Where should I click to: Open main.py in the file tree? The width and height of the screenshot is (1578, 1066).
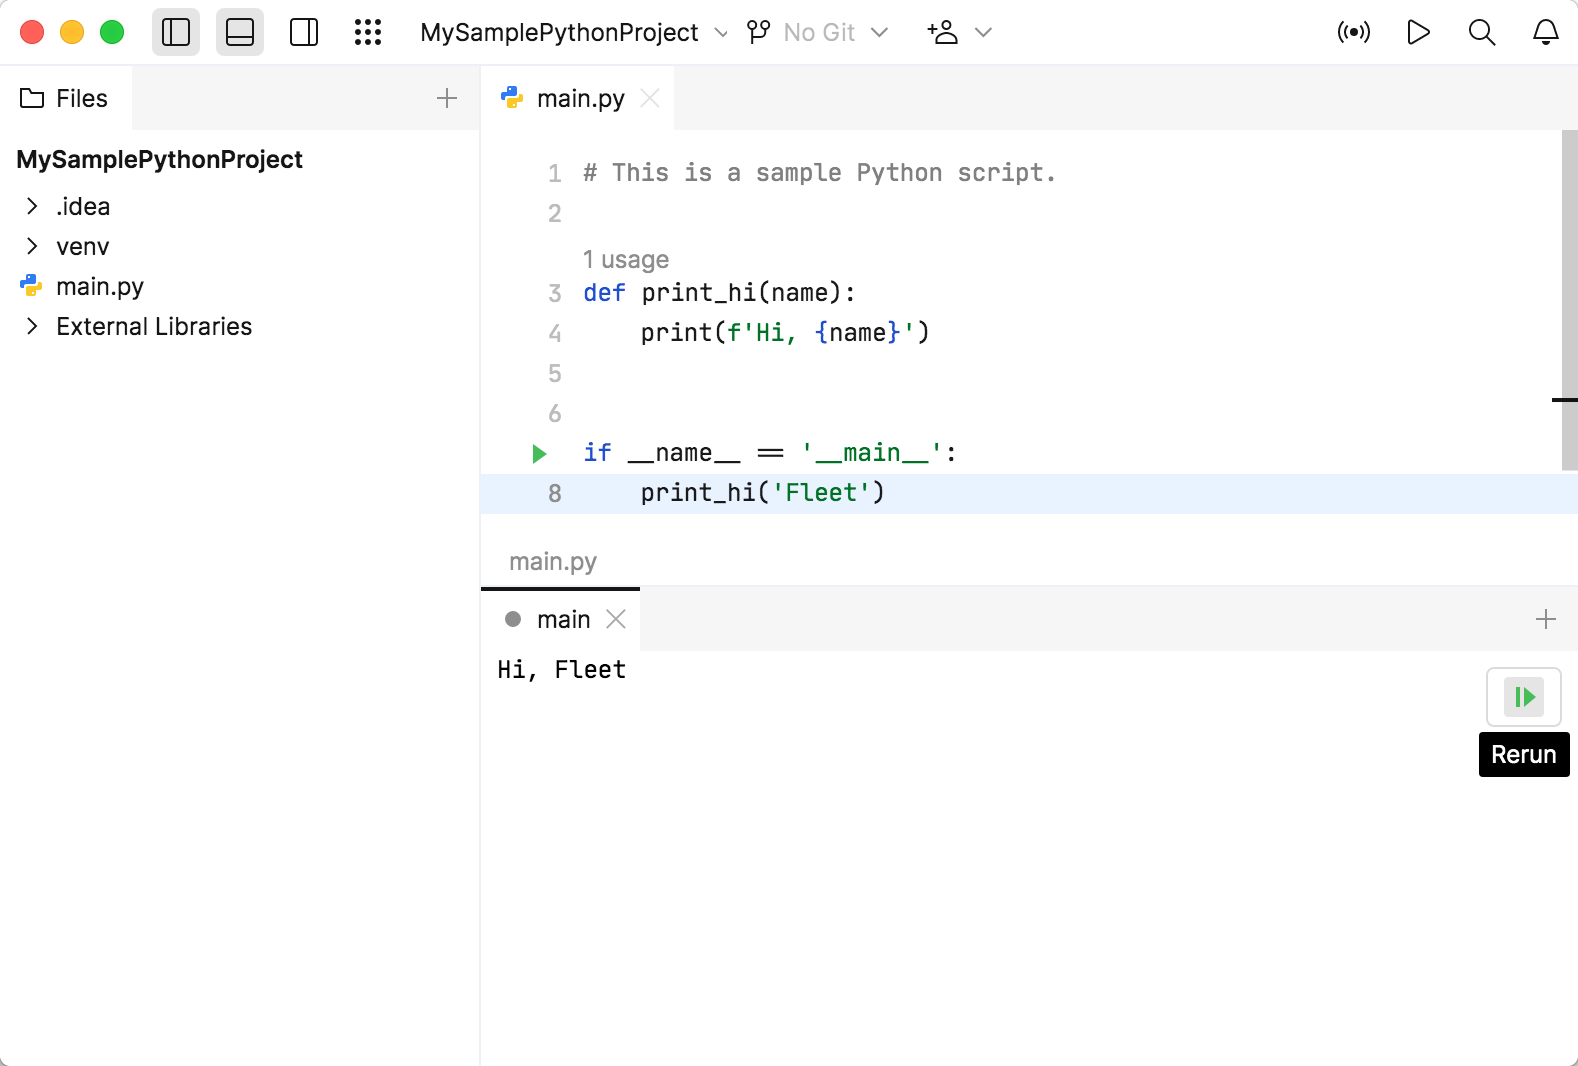point(100,287)
